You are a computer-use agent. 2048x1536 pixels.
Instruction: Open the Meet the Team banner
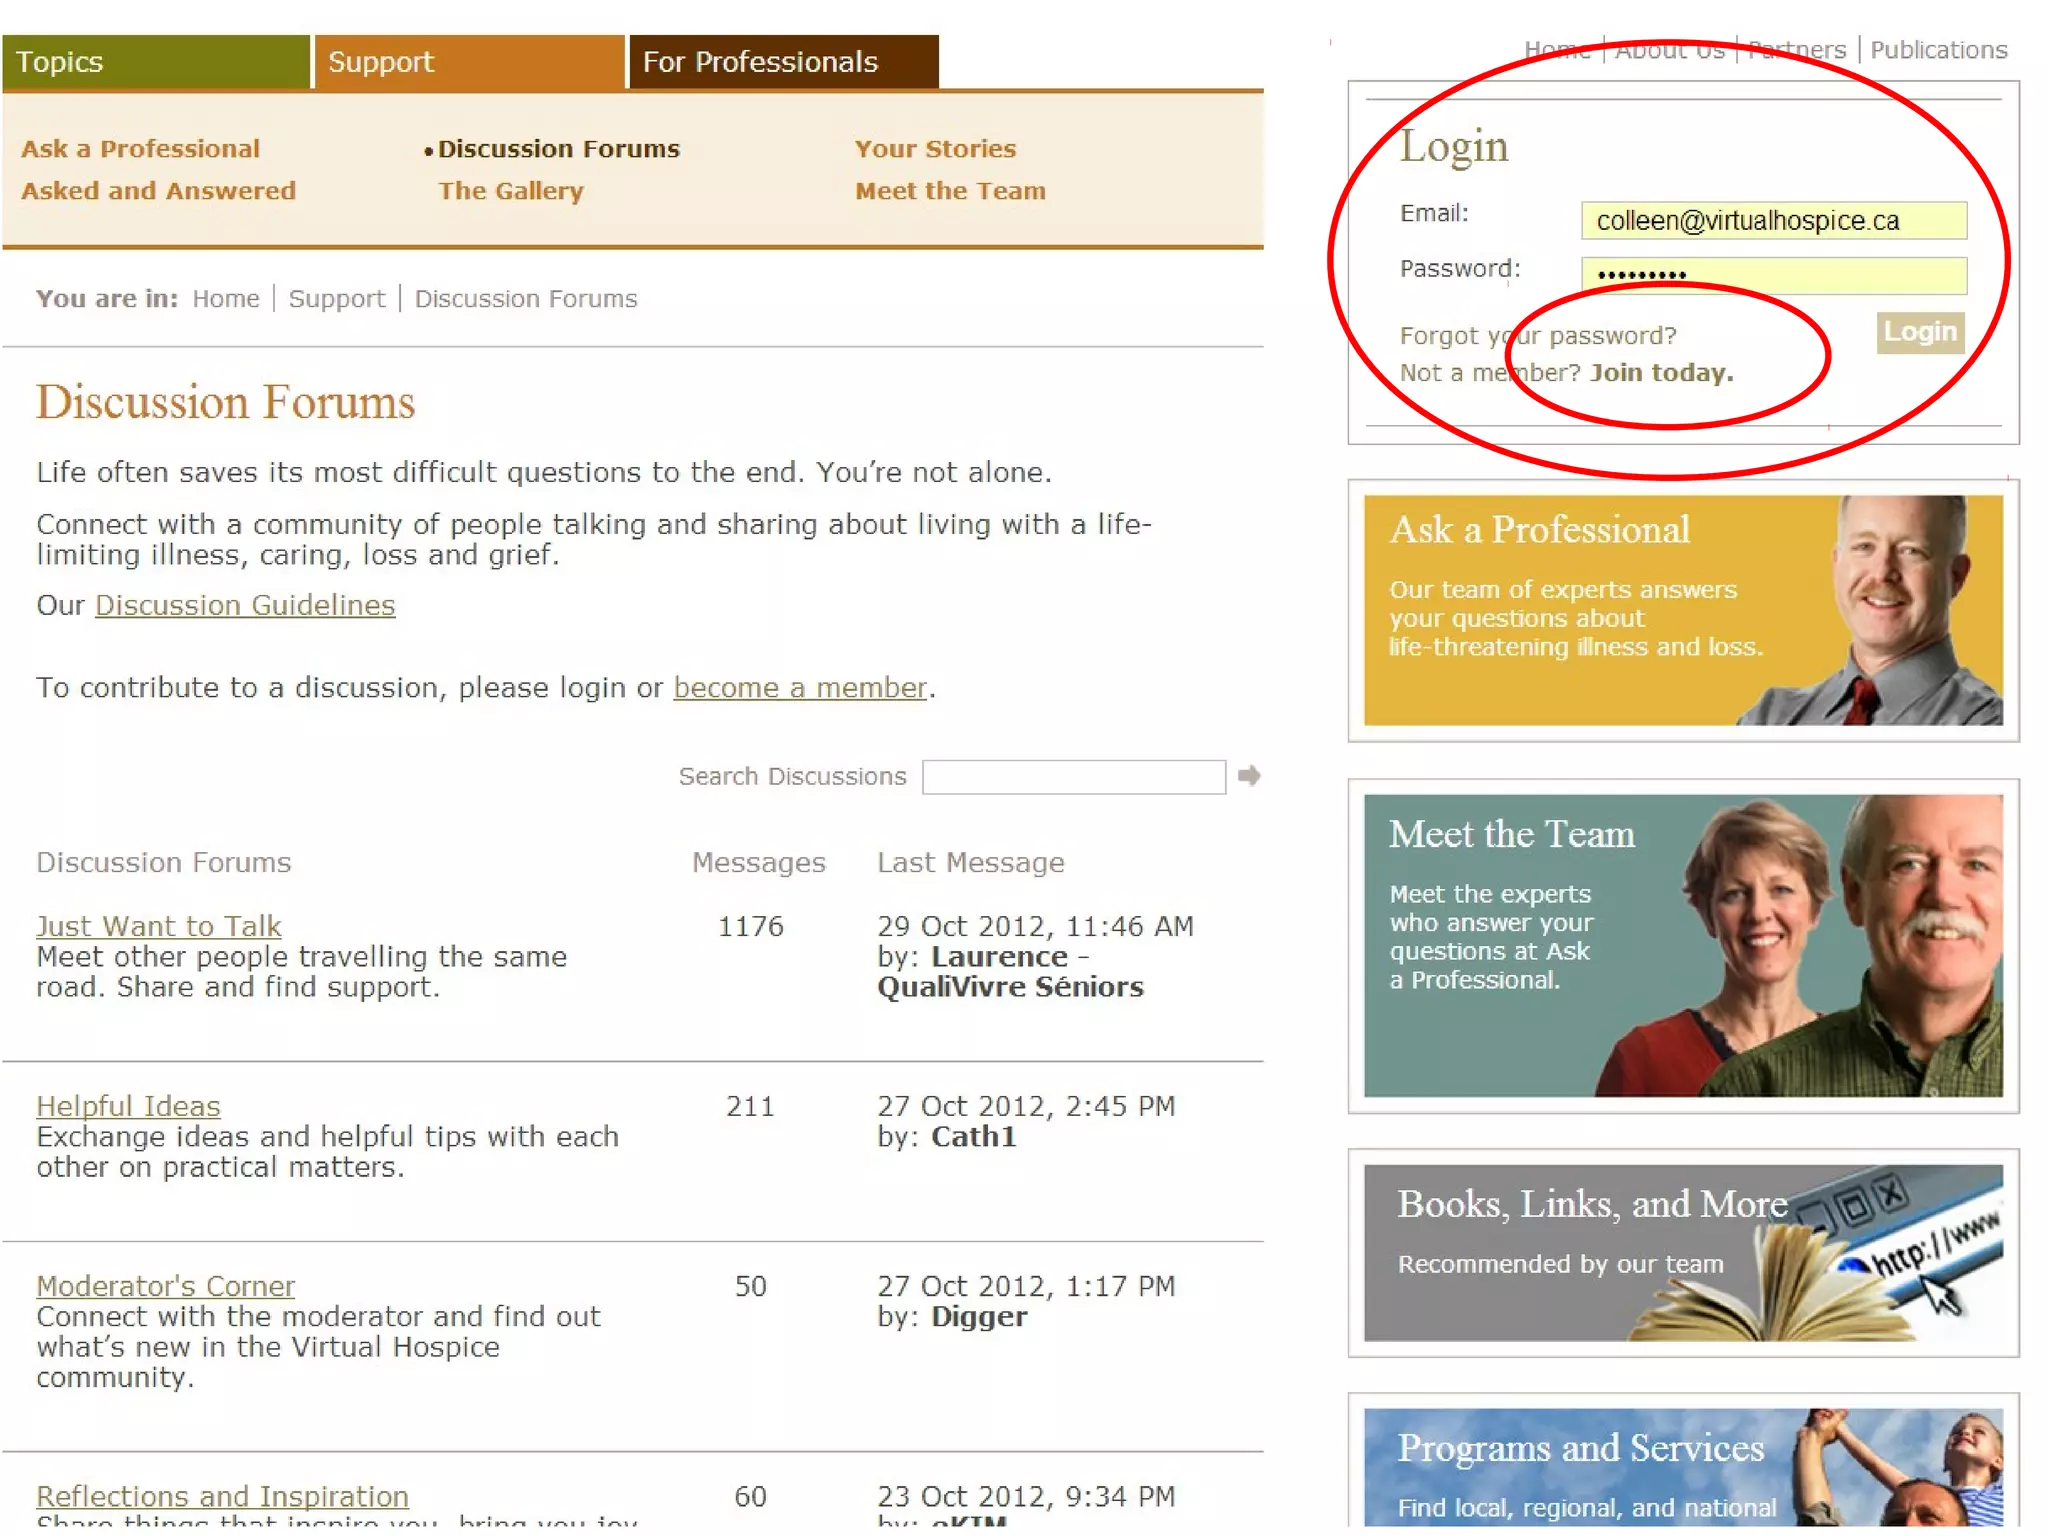coord(1682,945)
